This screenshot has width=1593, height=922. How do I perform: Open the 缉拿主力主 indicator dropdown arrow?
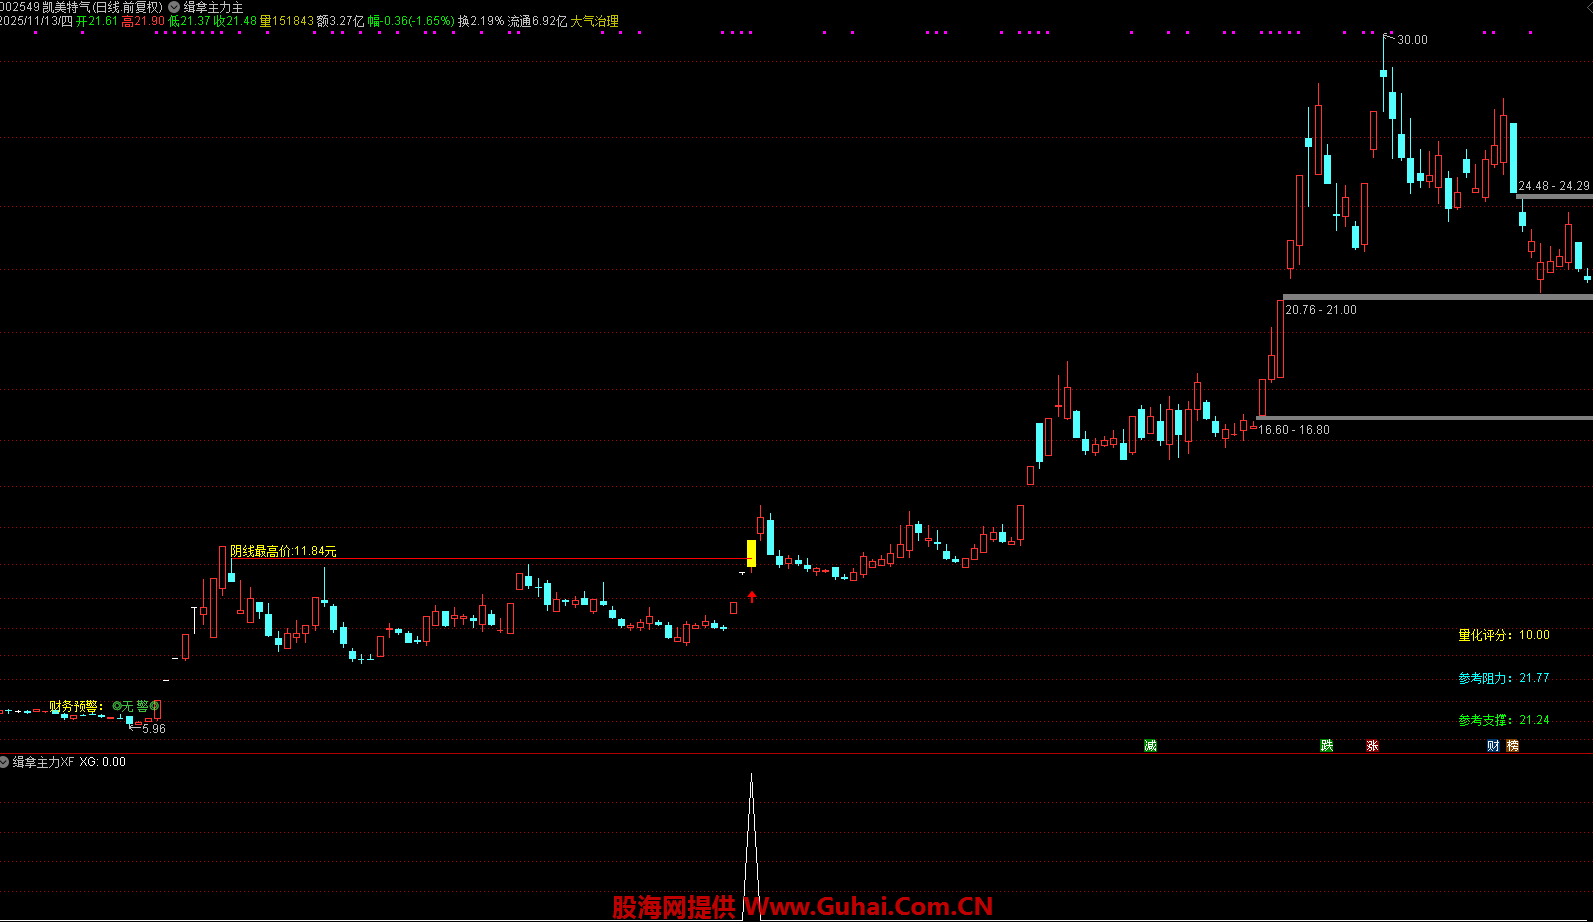[x=174, y=7]
